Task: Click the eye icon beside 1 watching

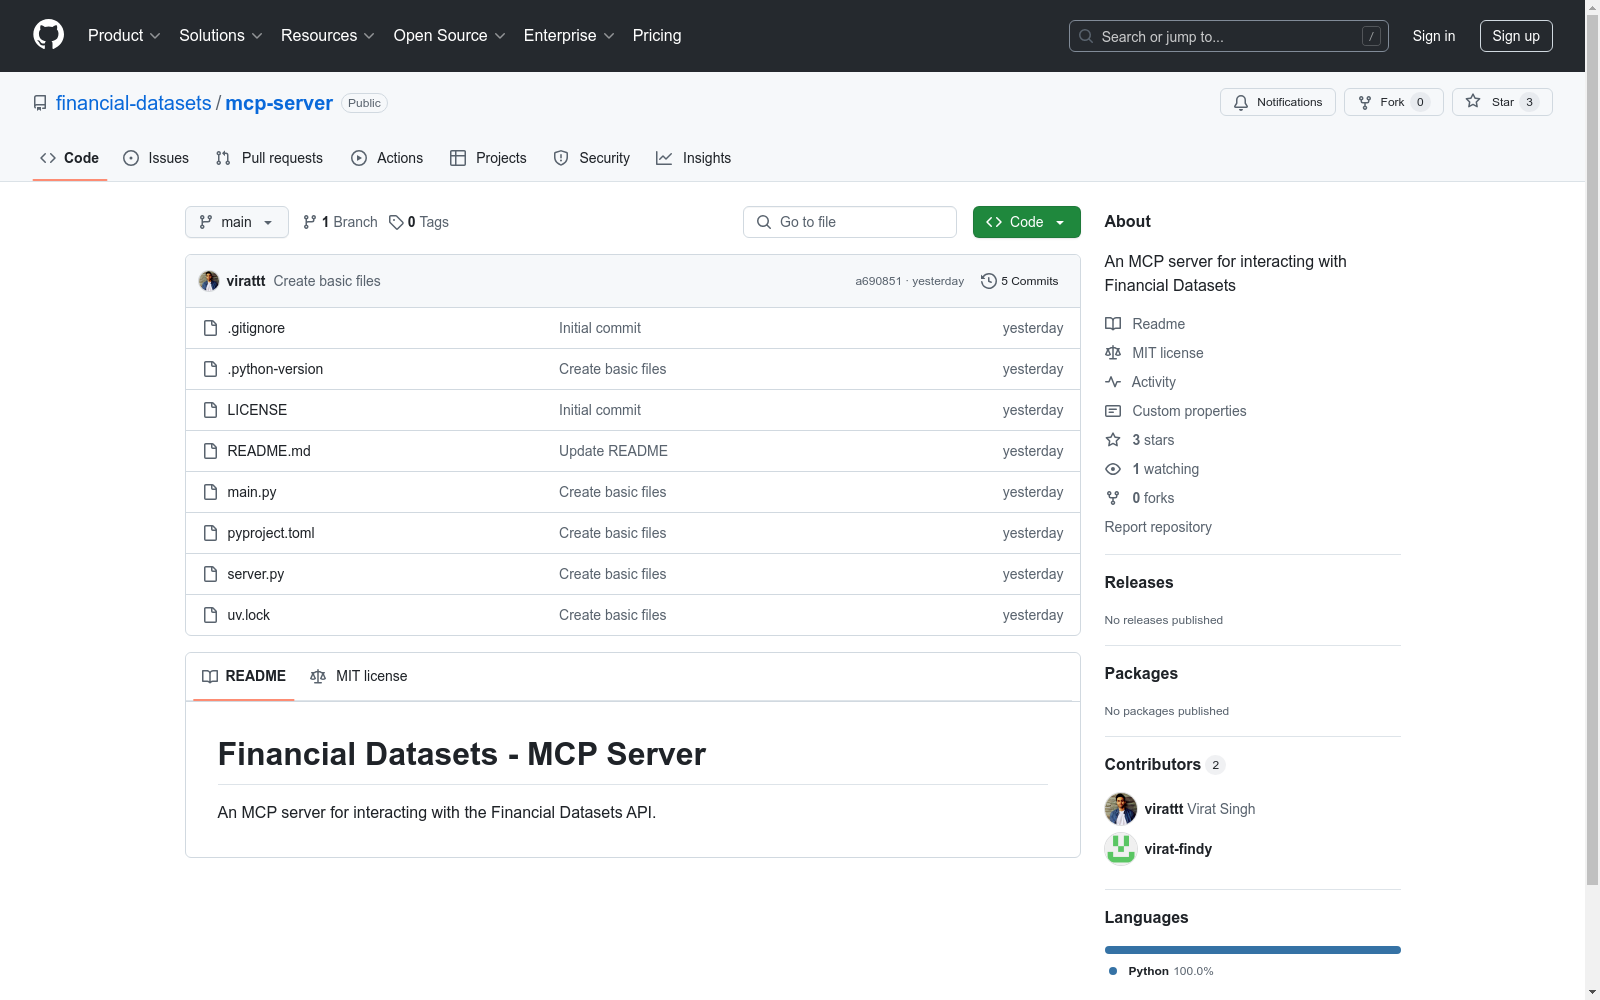Action: pos(1113,469)
